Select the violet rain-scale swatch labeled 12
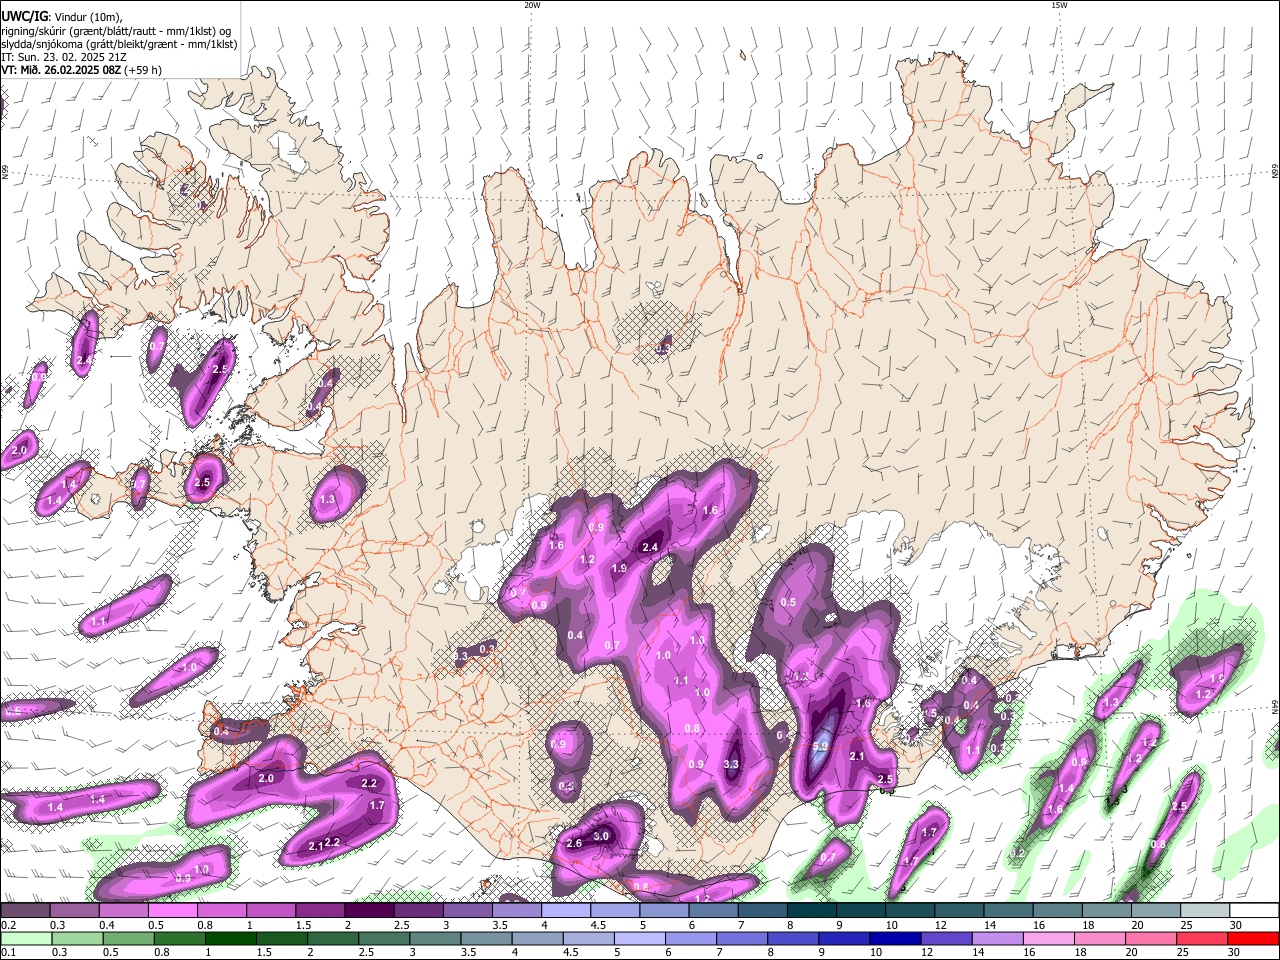The height and width of the screenshot is (960, 1280). pyautogui.click(x=946, y=939)
